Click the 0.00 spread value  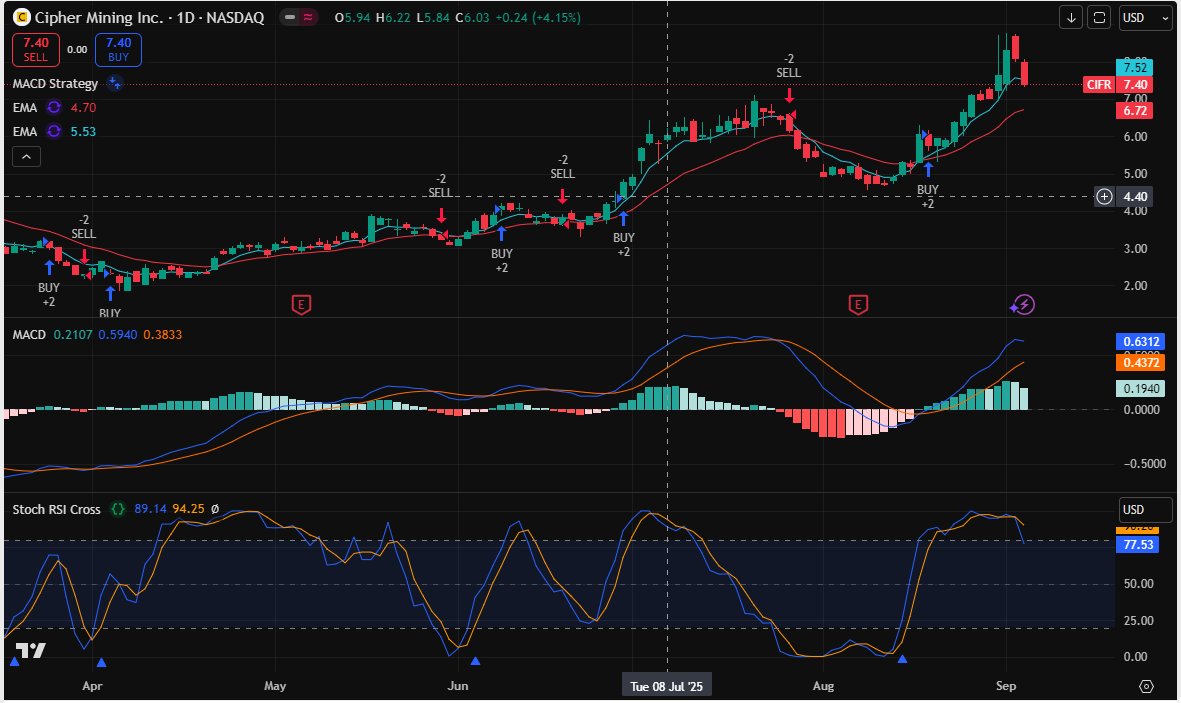click(x=77, y=50)
